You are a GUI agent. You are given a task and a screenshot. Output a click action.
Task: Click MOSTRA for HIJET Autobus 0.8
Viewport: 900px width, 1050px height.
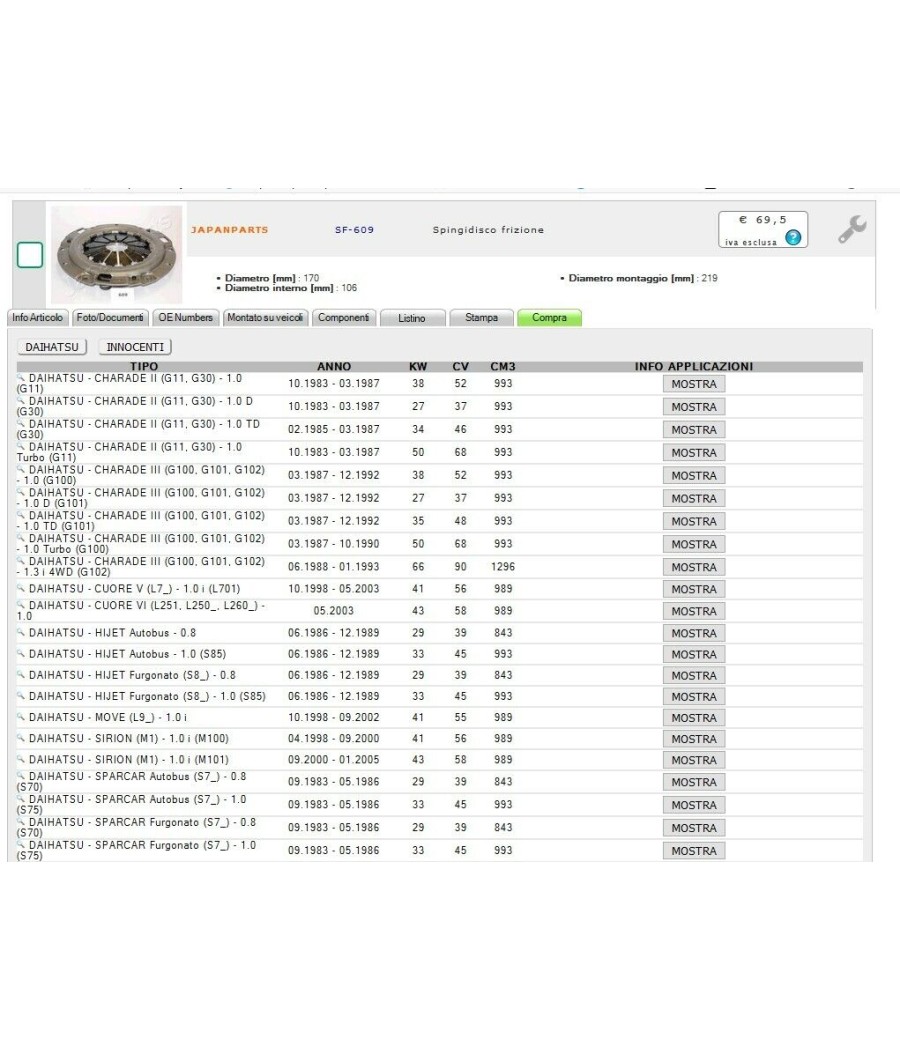coord(694,633)
